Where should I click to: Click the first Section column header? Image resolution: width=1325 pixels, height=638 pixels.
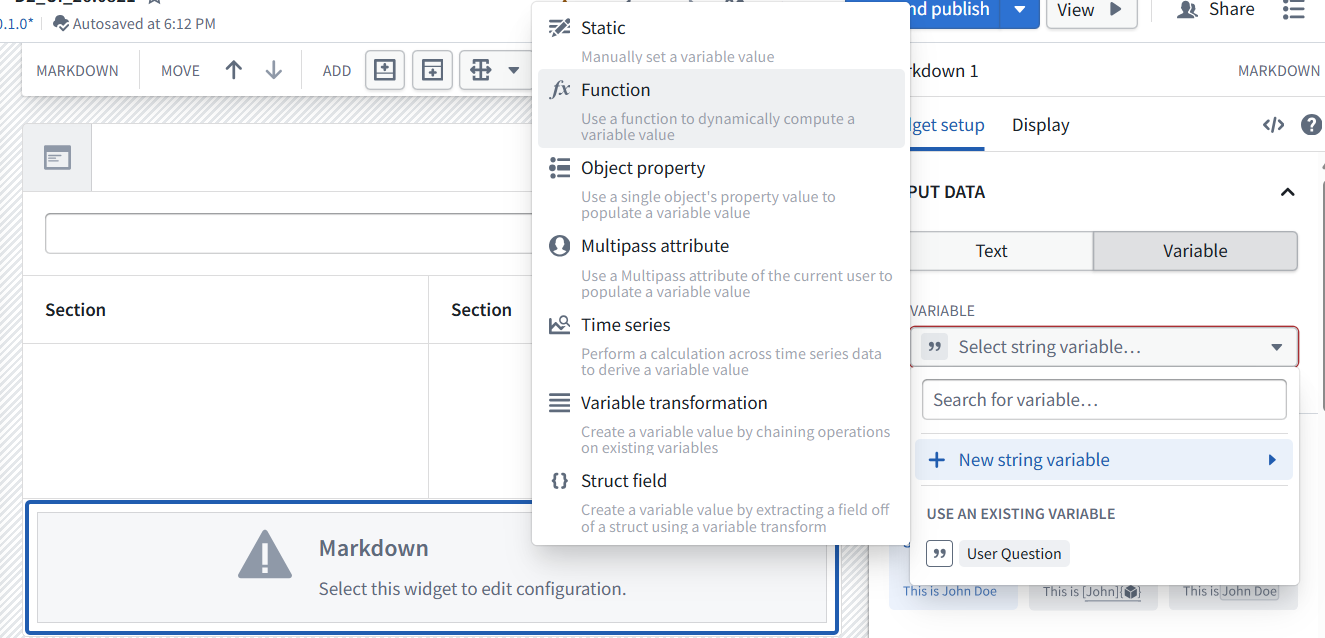tap(75, 309)
